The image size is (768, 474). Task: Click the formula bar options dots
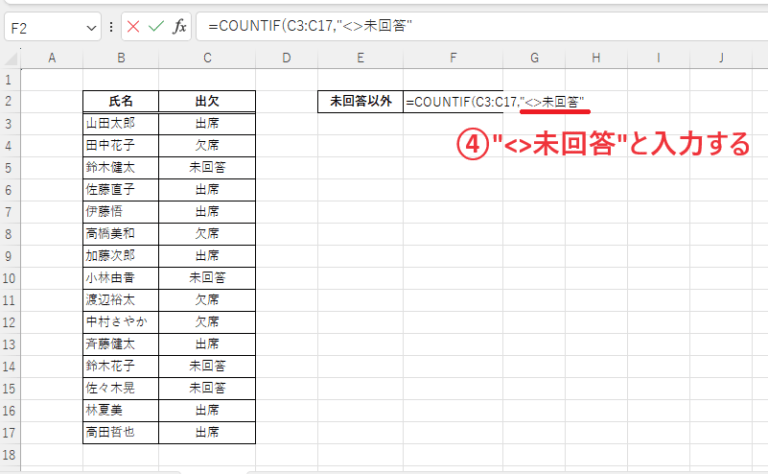[112, 27]
